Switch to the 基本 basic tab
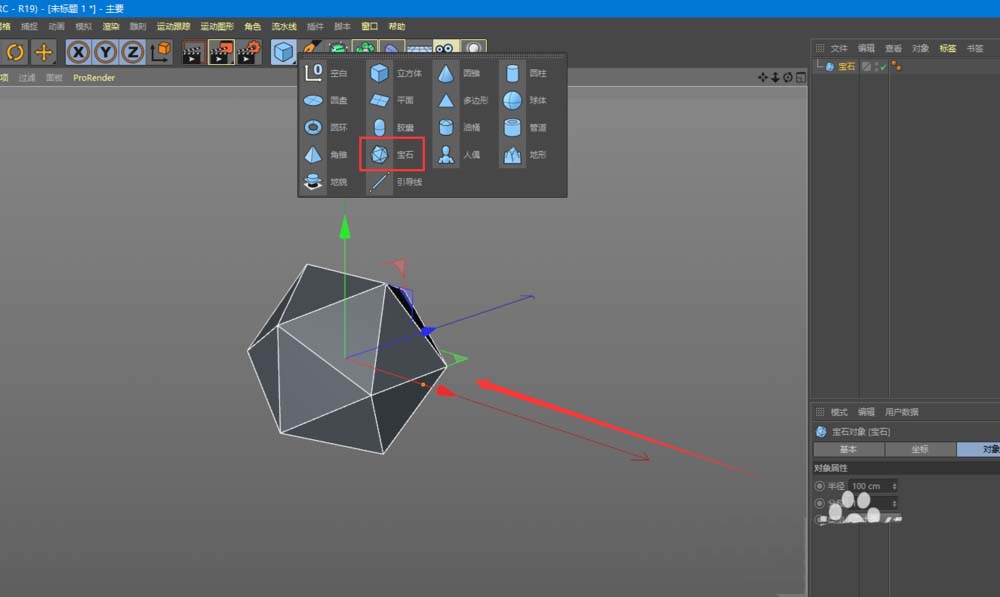 (x=848, y=450)
